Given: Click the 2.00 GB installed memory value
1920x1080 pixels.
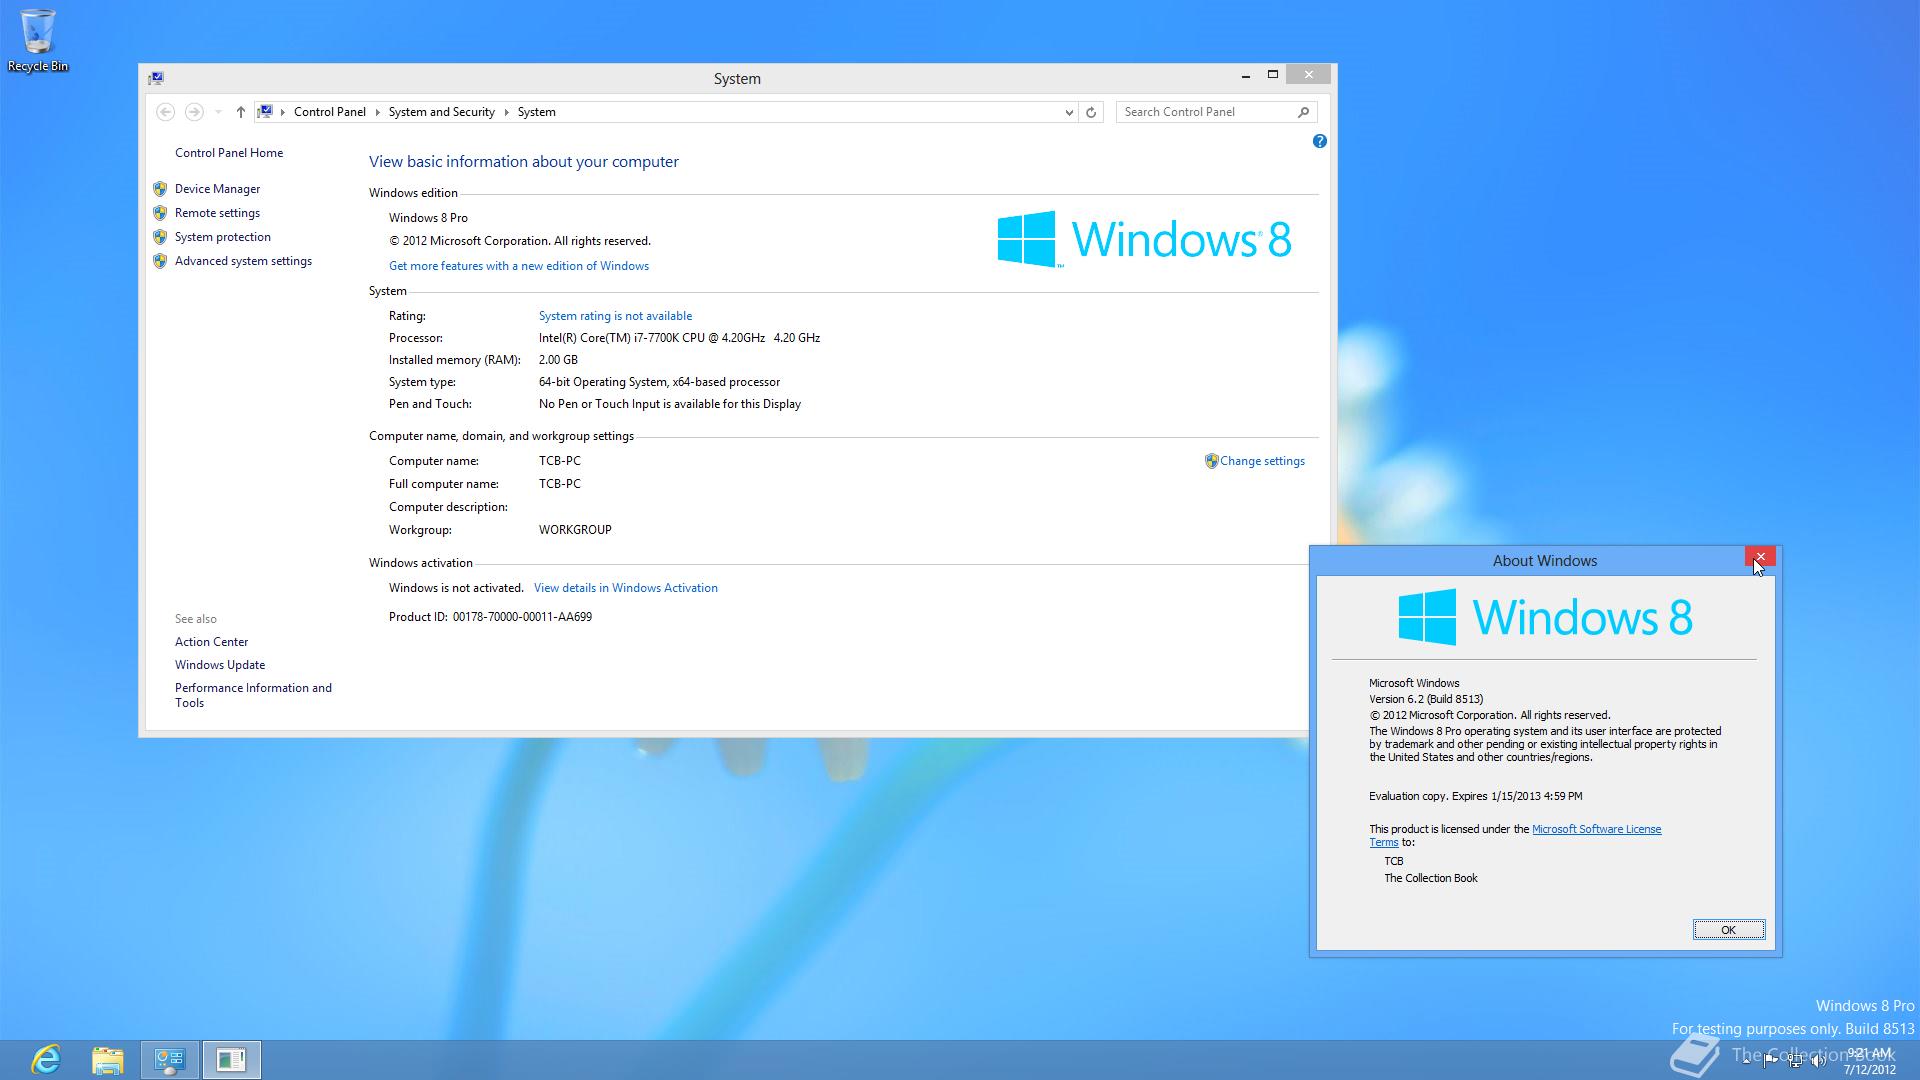Looking at the screenshot, I should [x=558, y=360].
